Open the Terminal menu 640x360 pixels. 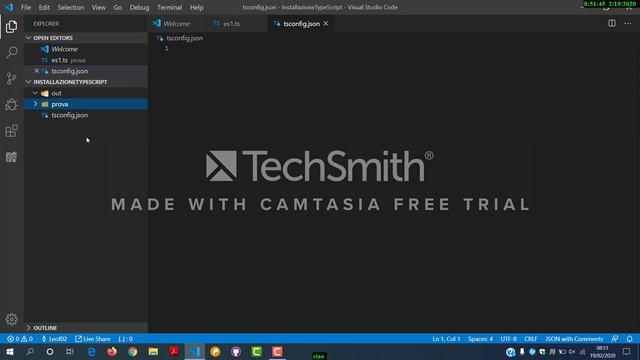coord(169,7)
